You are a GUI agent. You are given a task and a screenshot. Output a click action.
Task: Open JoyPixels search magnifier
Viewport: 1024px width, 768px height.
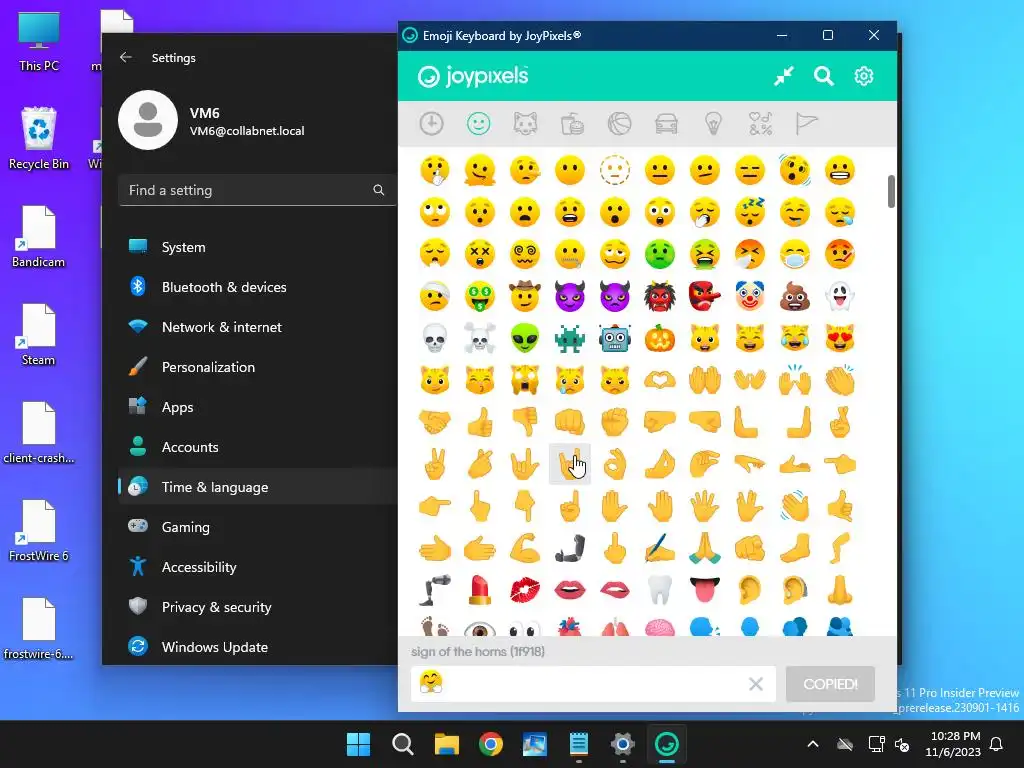(x=824, y=76)
